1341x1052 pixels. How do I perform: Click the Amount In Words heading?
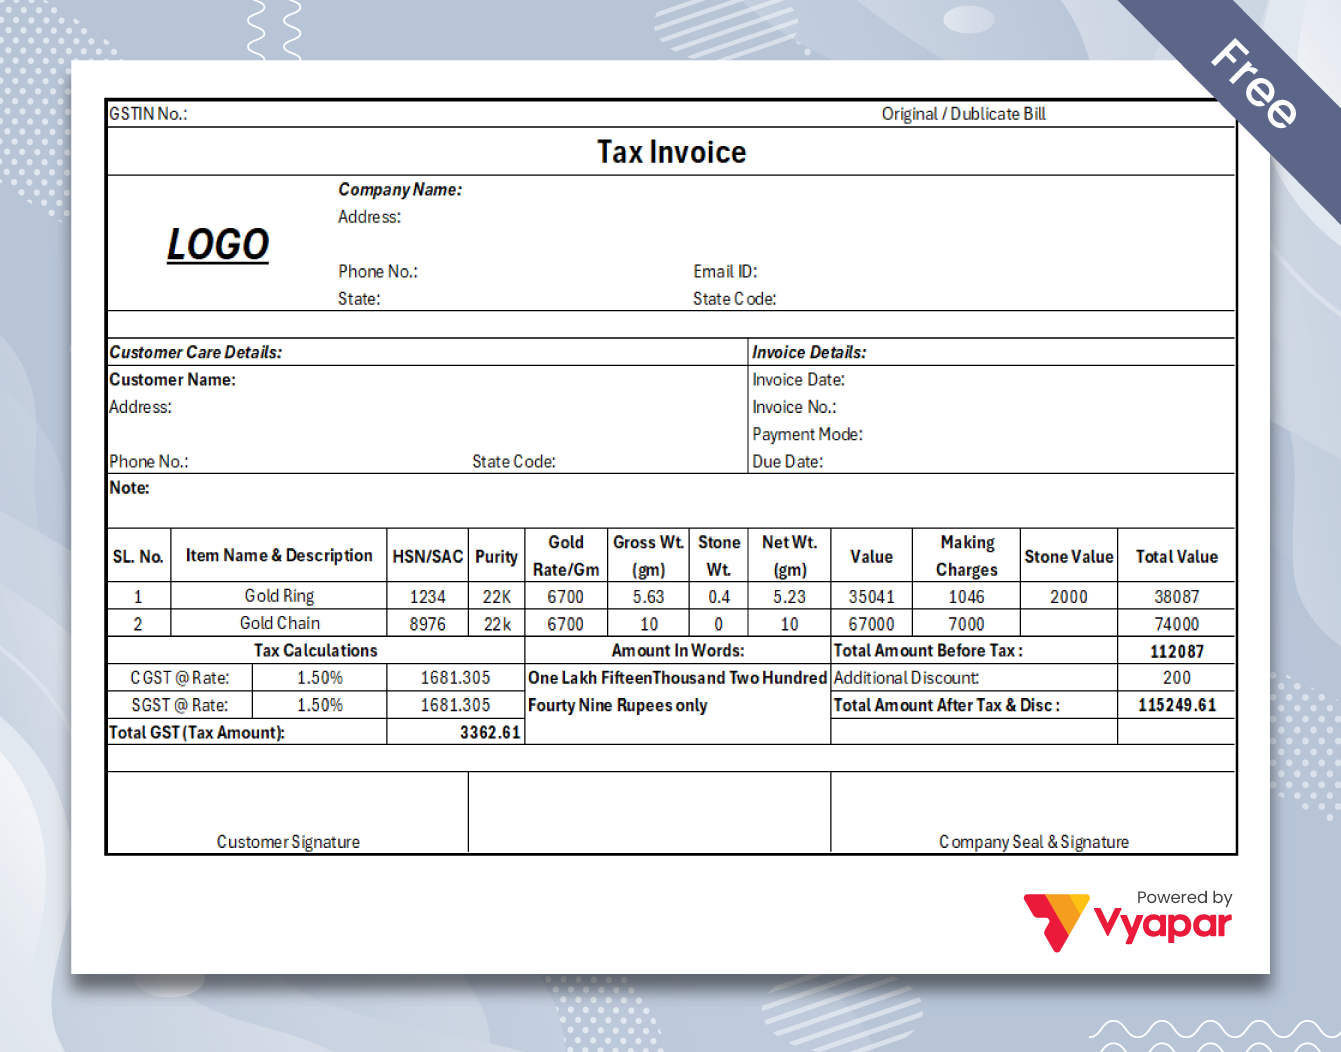click(x=678, y=651)
